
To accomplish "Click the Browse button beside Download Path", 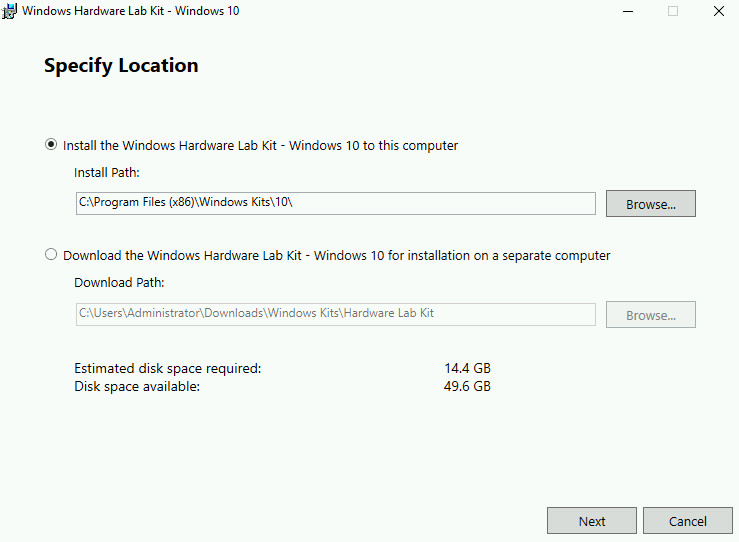I will (650, 315).
